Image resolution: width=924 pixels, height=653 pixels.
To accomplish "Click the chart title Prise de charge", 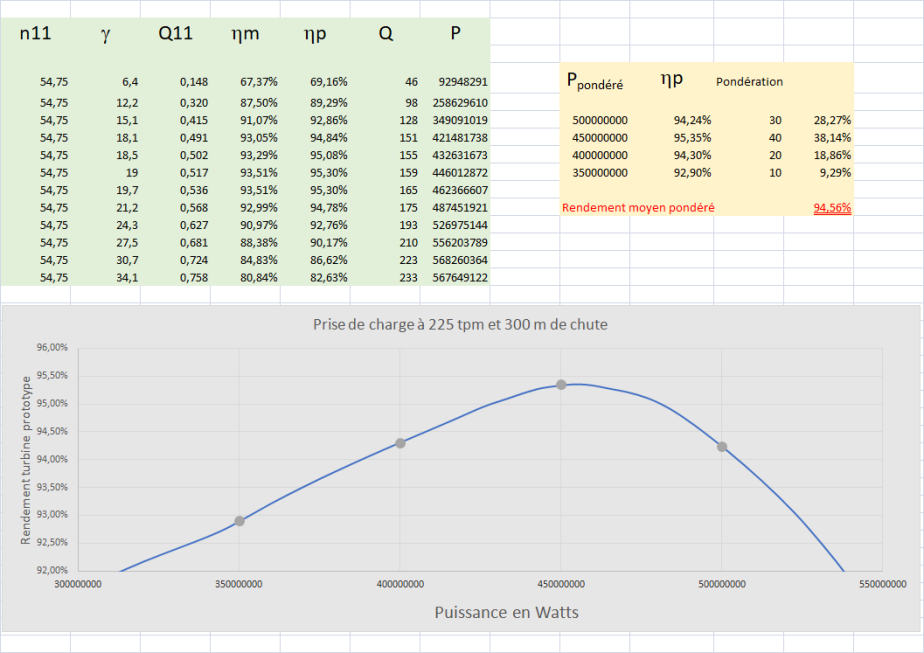I will (460, 324).
